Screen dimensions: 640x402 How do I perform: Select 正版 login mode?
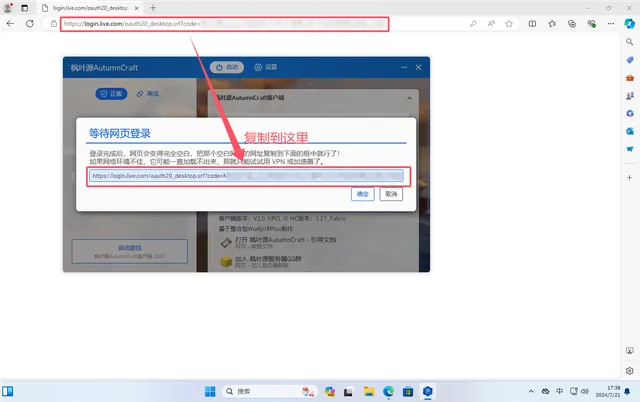click(x=111, y=93)
